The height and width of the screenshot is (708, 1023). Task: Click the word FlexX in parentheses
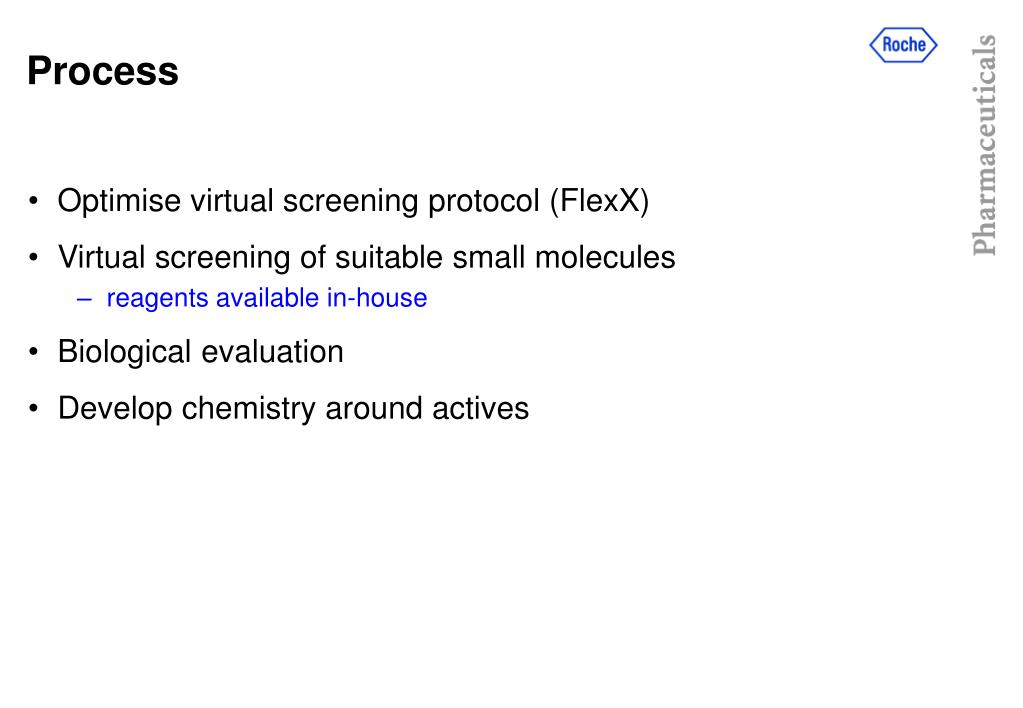600,201
